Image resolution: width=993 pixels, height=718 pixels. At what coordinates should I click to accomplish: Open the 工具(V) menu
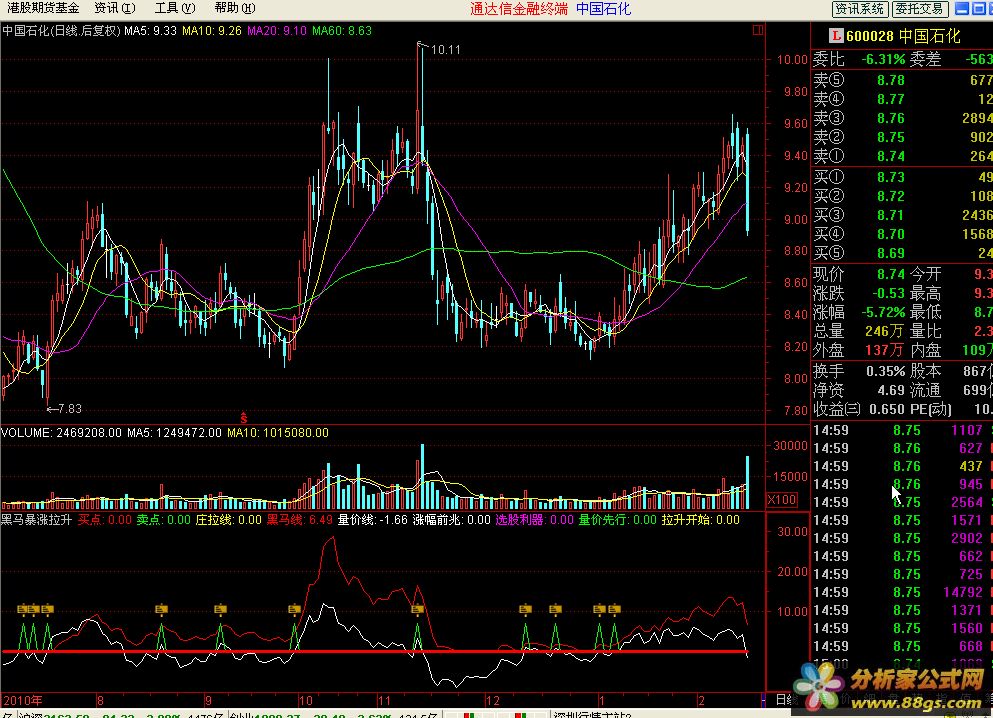(175, 8)
